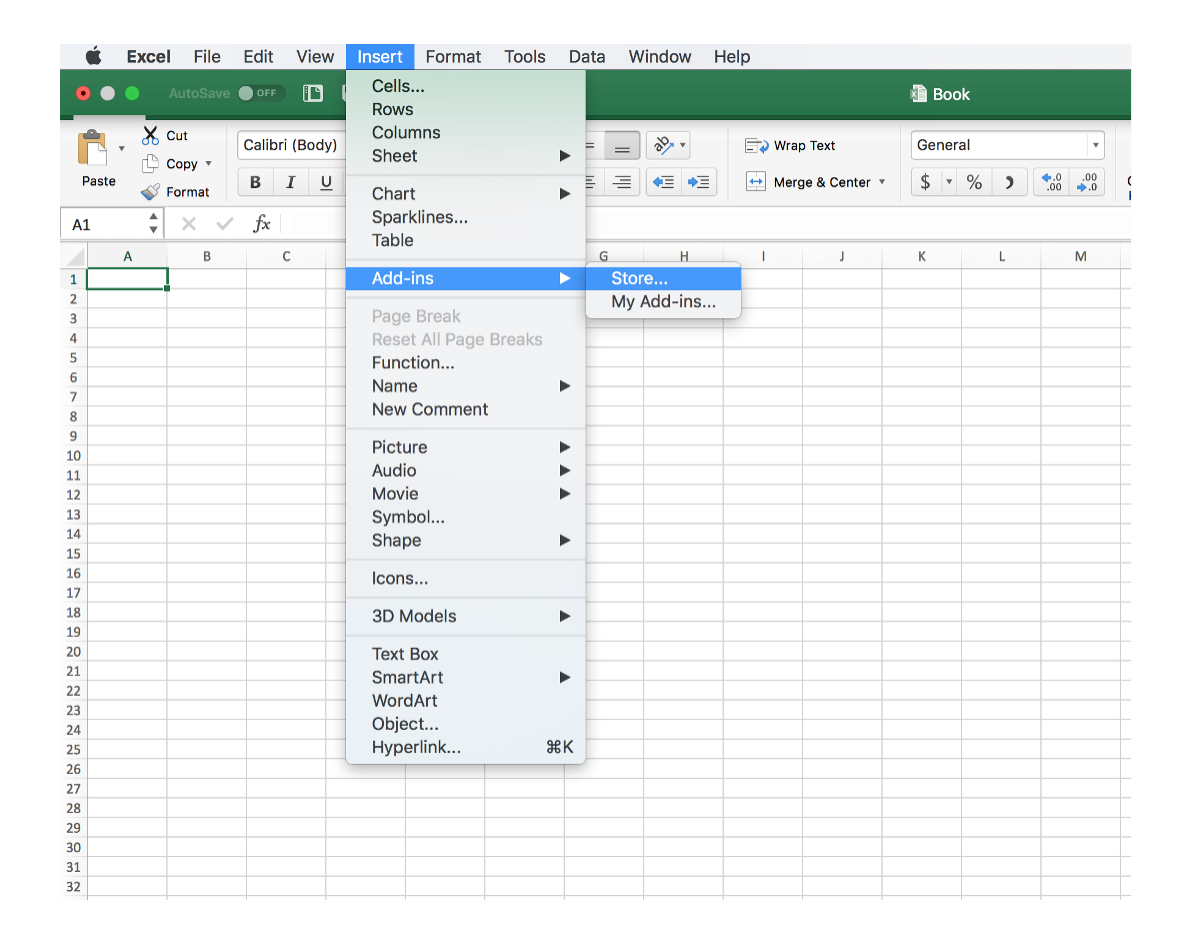
Task: Select My Add-ins... submenu item
Action: [x=663, y=302]
